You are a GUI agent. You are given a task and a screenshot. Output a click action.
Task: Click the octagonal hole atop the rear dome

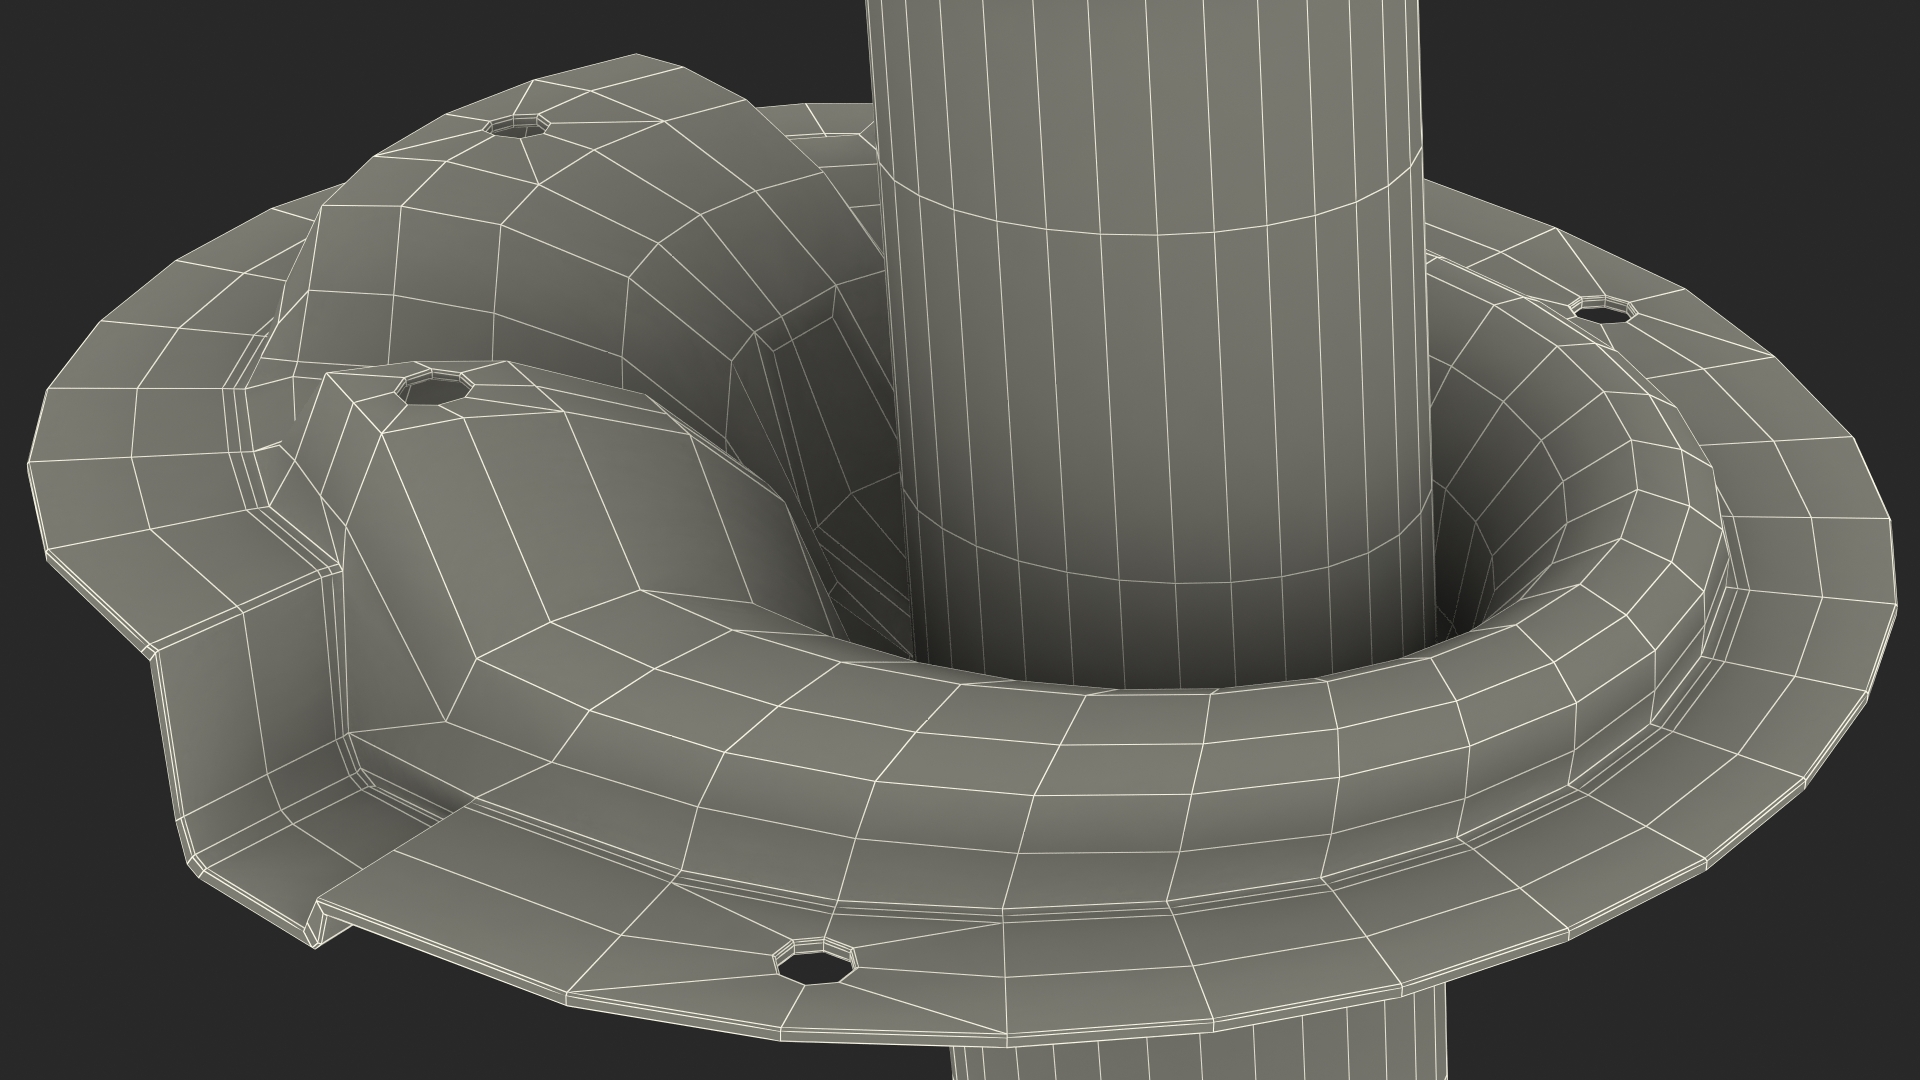click(517, 127)
